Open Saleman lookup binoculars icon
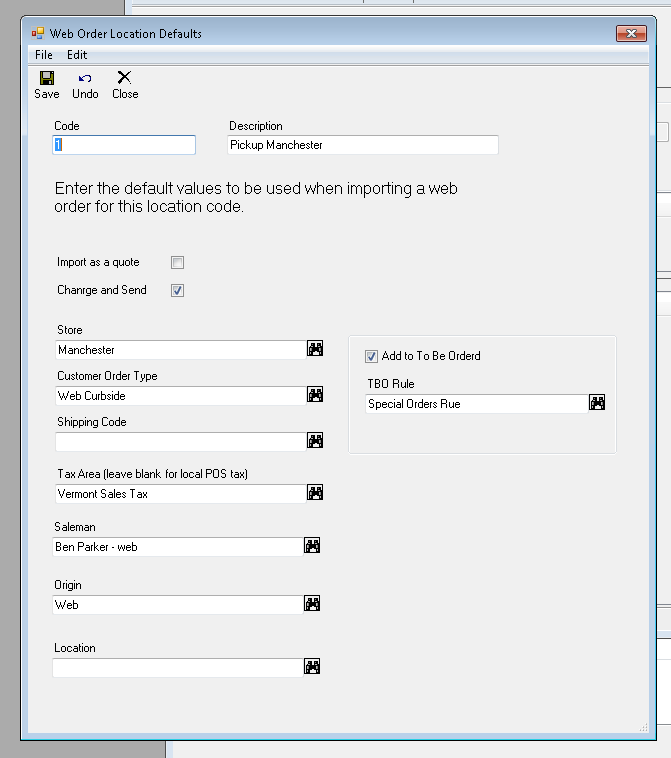671x758 pixels. click(312, 546)
